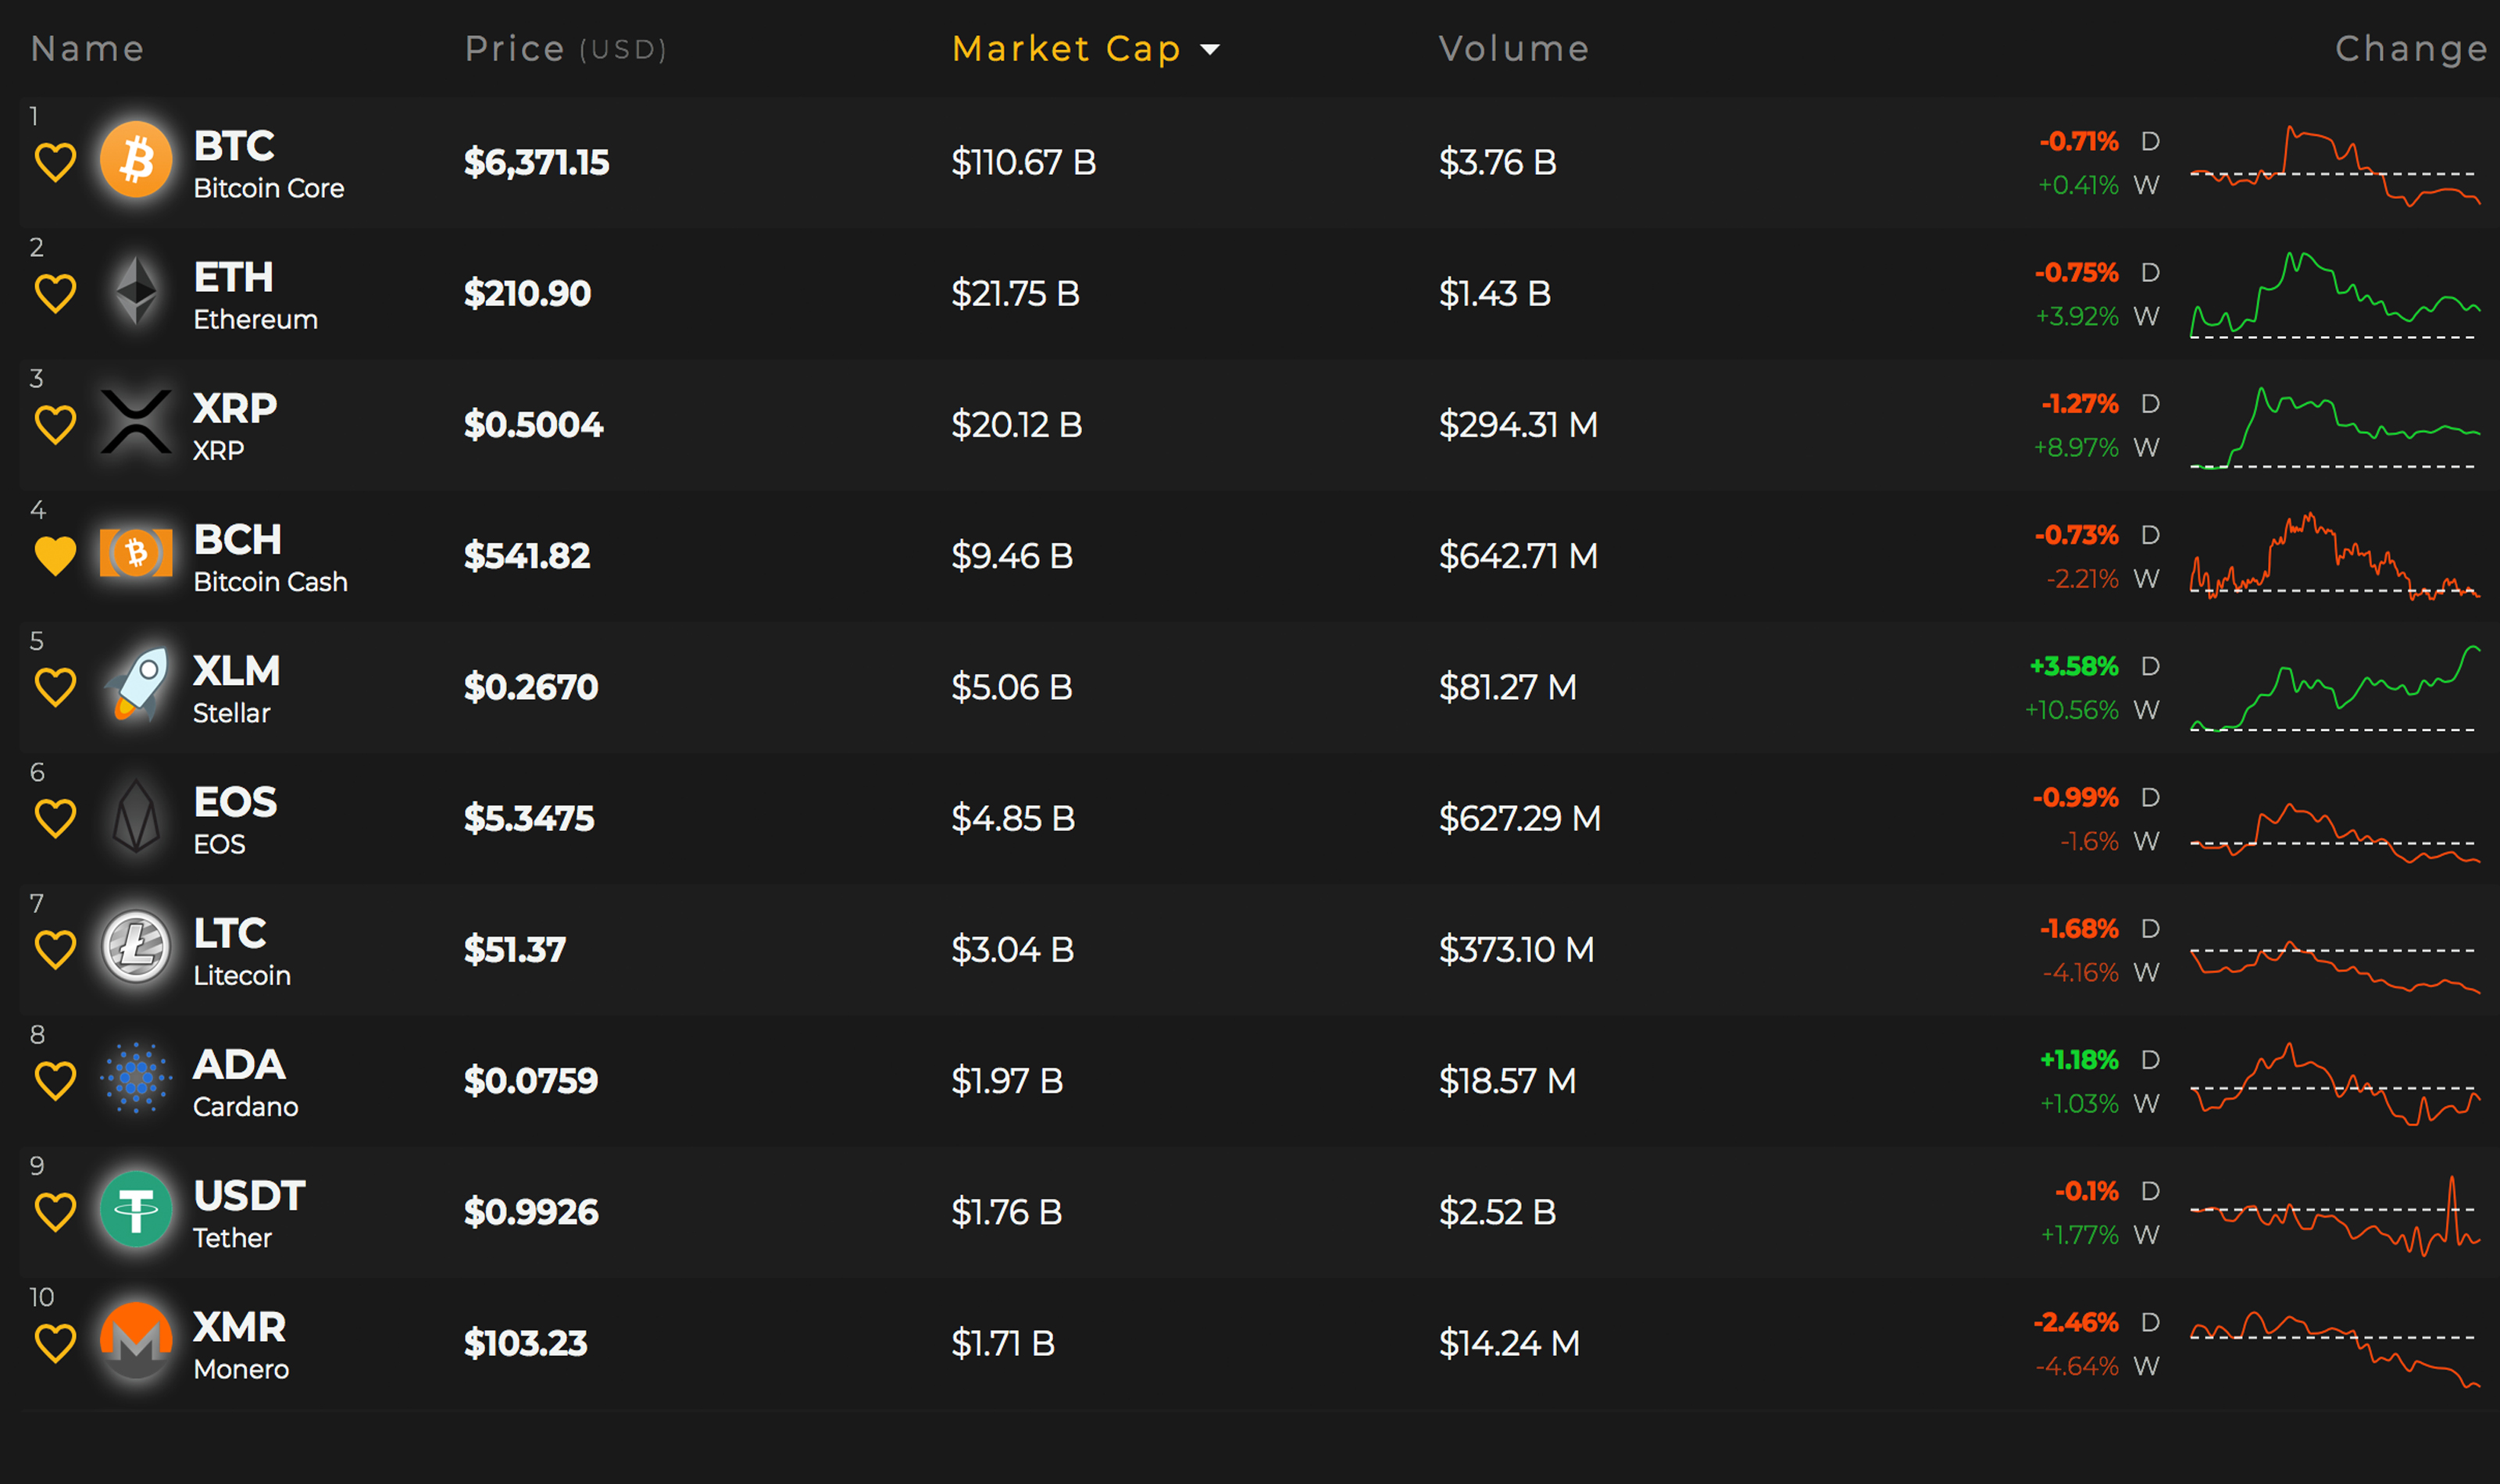Toggle the favorite heart for EOS
Viewport: 2500px width, 1484px height.
pyautogui.click(x=55, y=818)
